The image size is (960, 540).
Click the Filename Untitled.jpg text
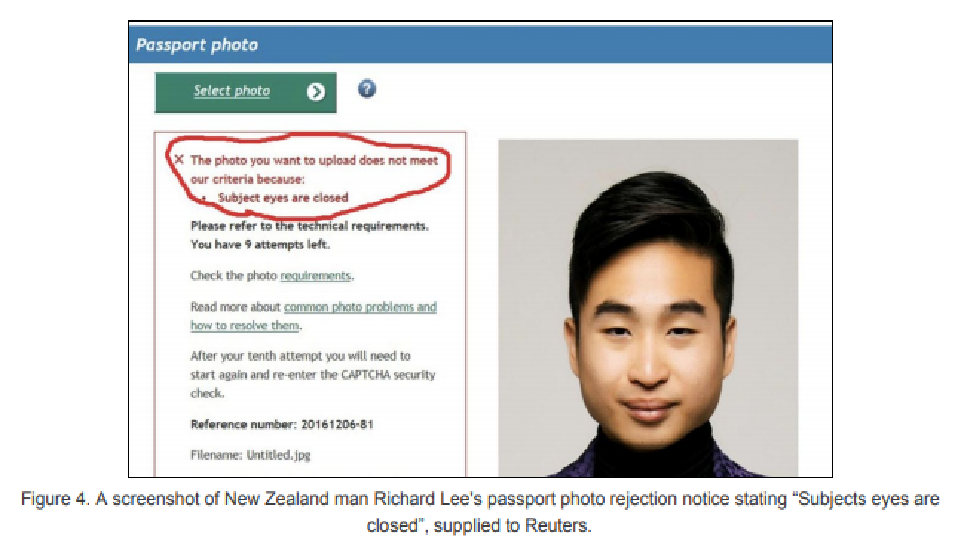pos(250,455)
